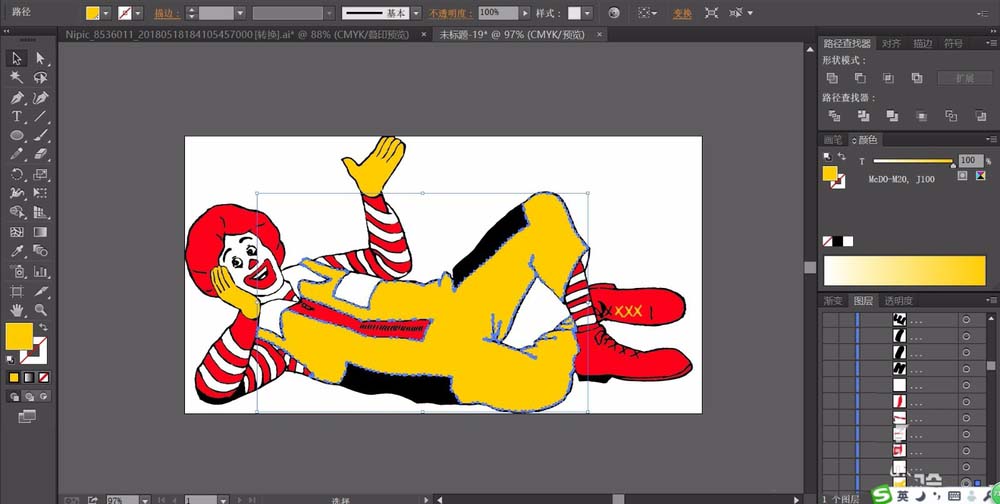The height and width of the screenshot is (504, 1000).
Task: Expand the stroke style 基本 dropdown
Action: click(x=419, y=13)
